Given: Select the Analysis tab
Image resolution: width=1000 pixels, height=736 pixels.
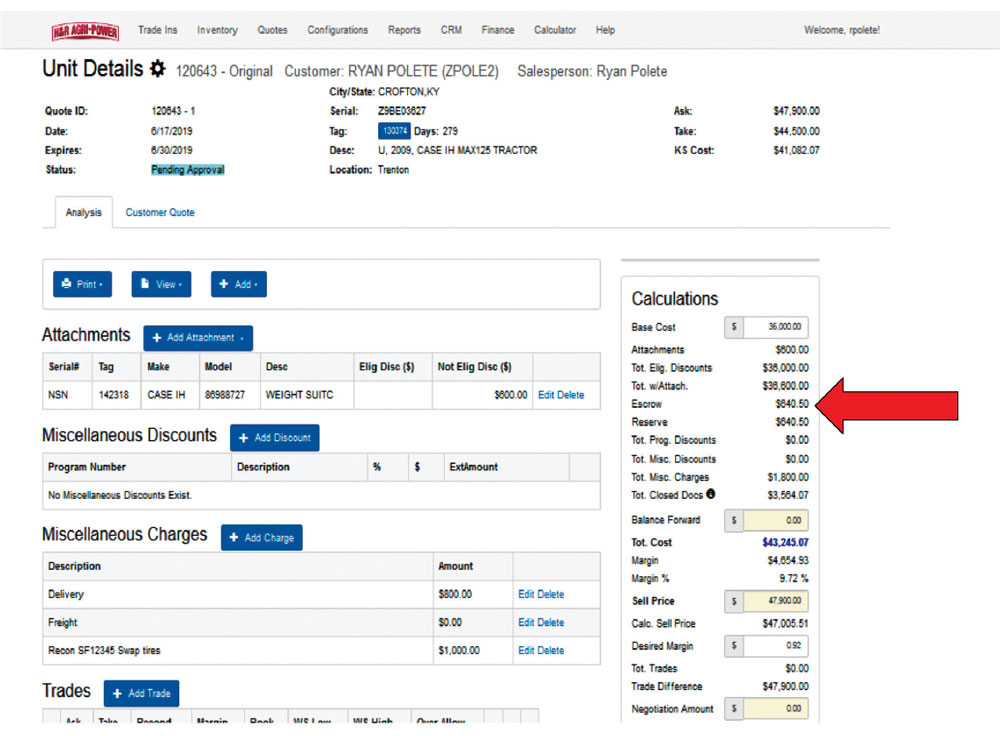Looking at the screenshot, I should pyautogui.click(x=84, y=212).
